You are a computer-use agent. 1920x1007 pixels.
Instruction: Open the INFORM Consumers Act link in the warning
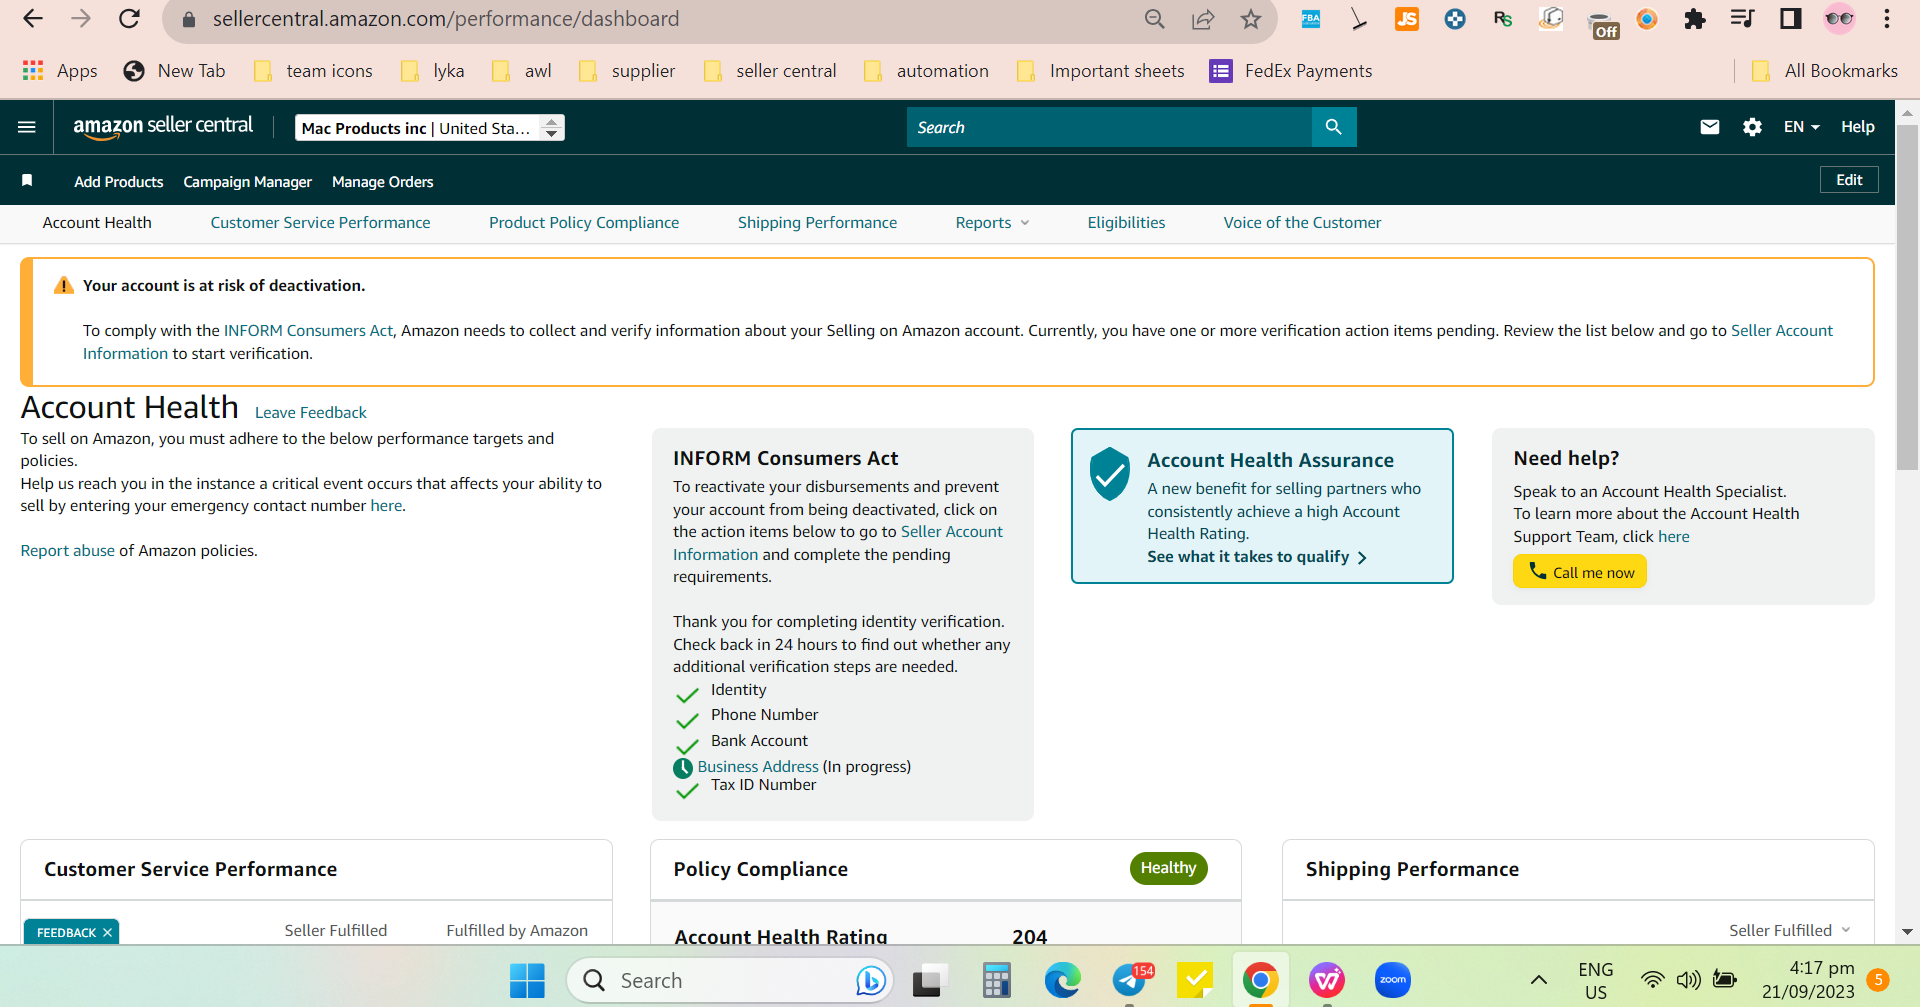click(308, 331)
